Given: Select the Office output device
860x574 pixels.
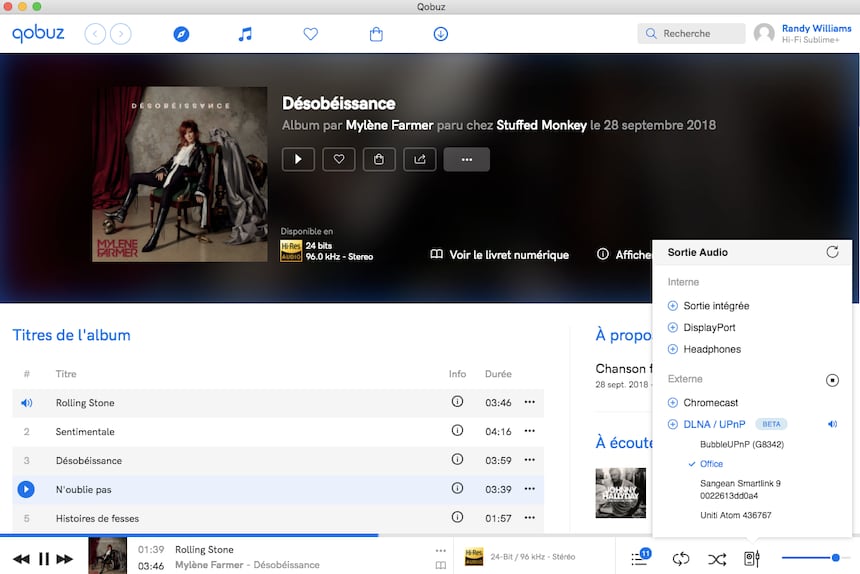Looking at the screenshot, I should (711, 464).
